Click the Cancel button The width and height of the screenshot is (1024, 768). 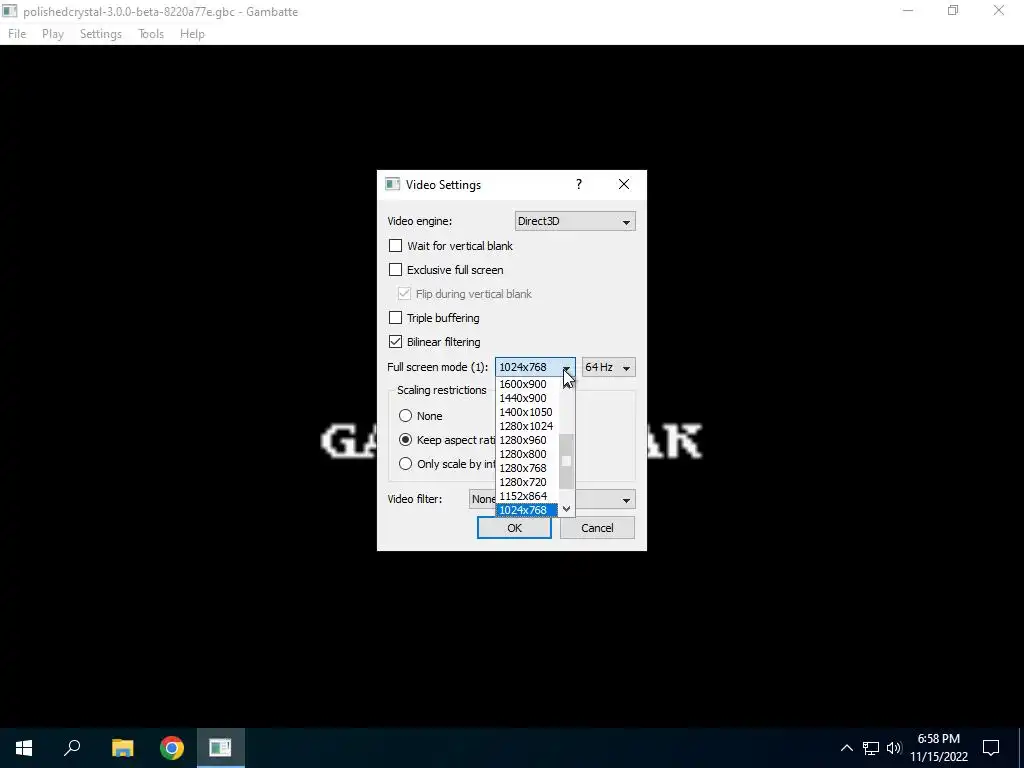tap(597, 528)
